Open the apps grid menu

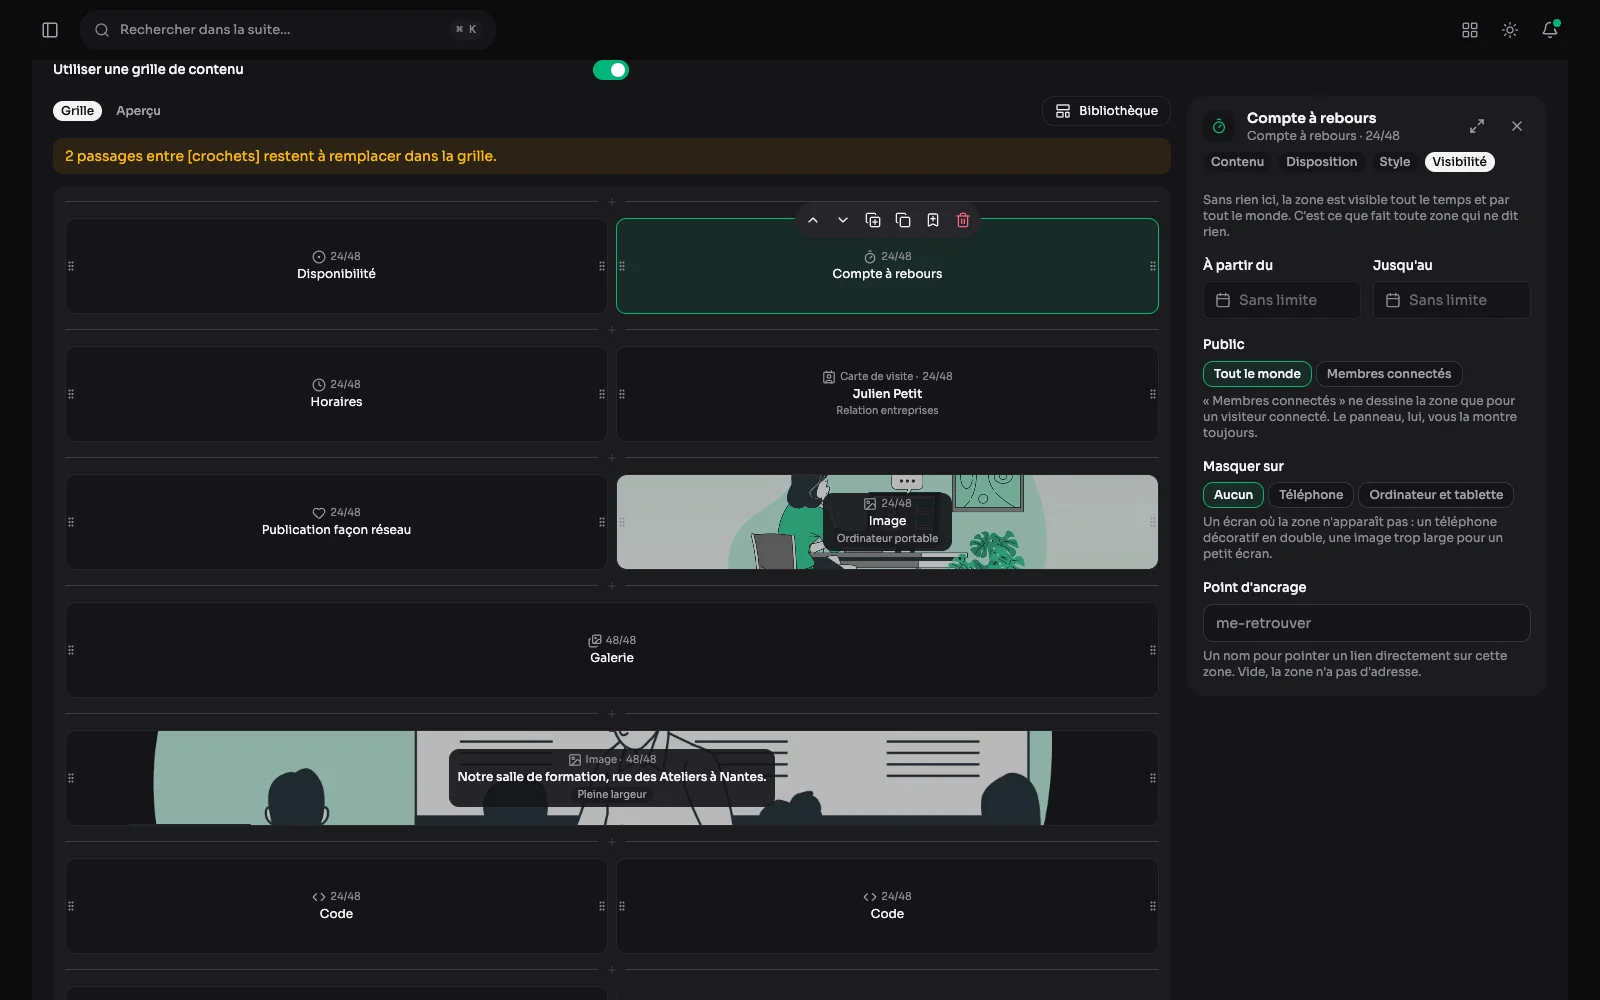(x=1470, y=30)
